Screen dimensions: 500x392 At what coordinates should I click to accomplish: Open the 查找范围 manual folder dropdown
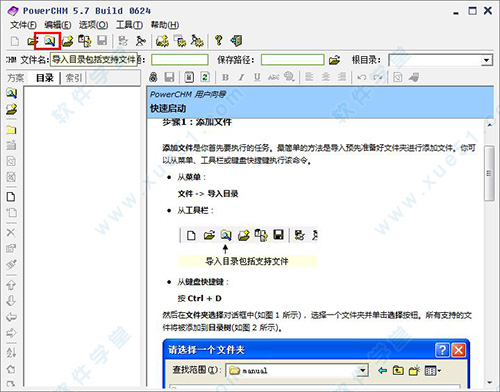pyautogui.click(x=363, y=370)
